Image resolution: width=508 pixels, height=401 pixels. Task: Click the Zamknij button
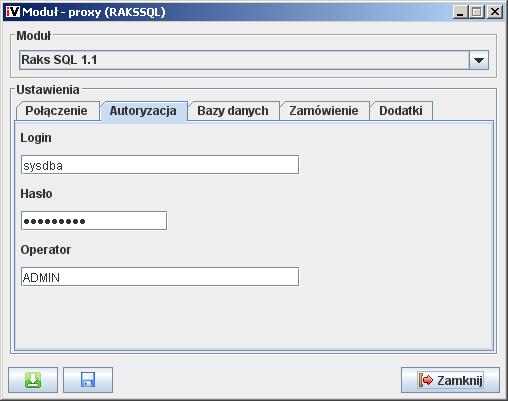[450, 380]
